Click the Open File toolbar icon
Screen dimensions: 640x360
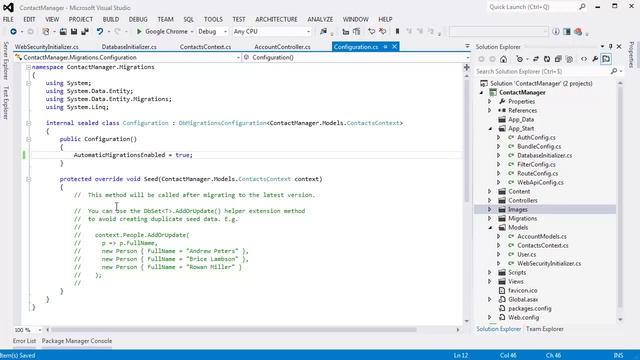coord(63,31)
